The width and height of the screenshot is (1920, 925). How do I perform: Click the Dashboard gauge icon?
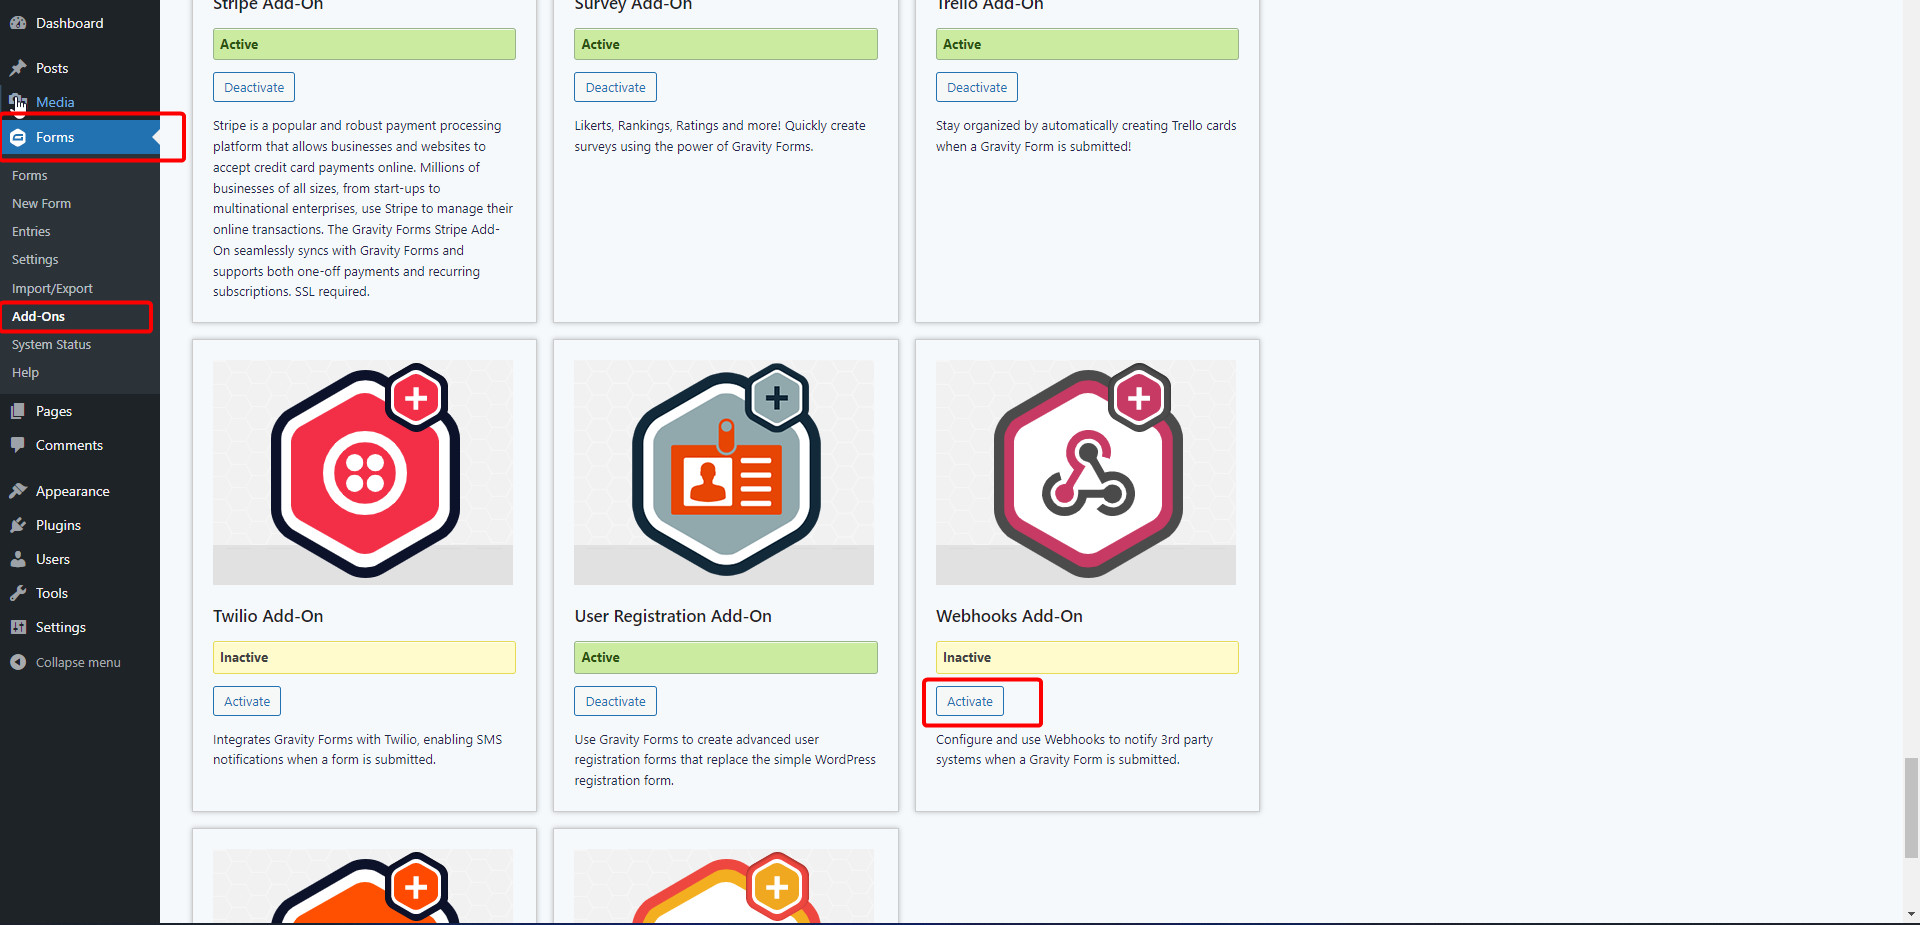point(18,23)
